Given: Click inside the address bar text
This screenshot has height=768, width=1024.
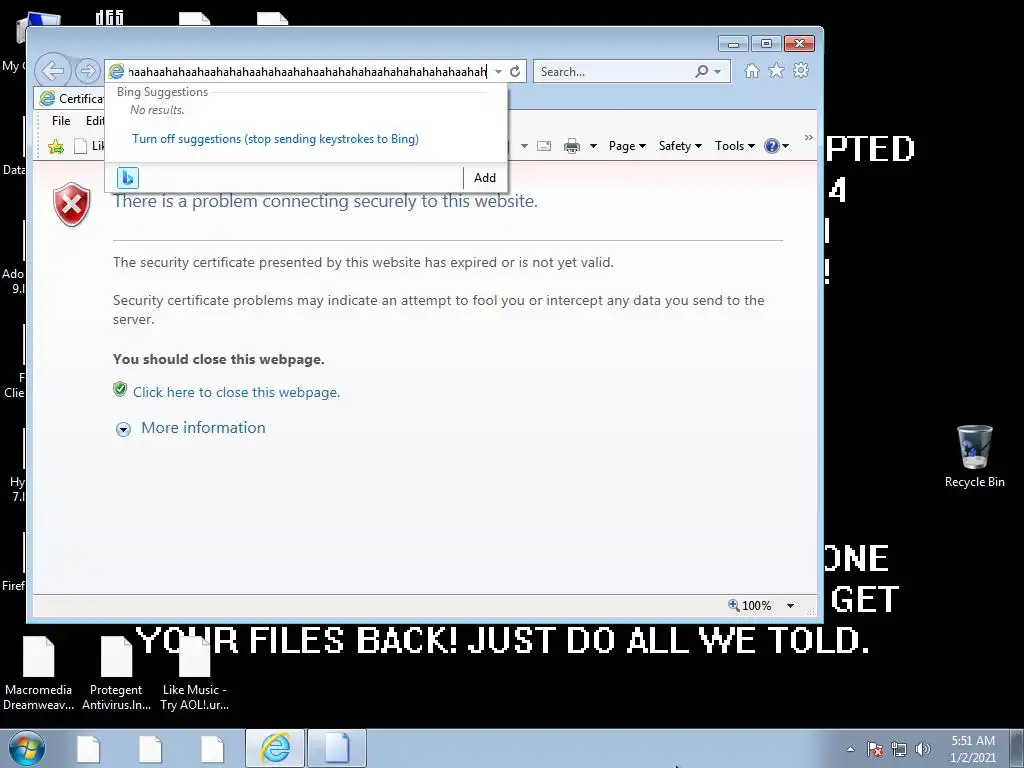Looking at the screenshot, I should [307, 72].
